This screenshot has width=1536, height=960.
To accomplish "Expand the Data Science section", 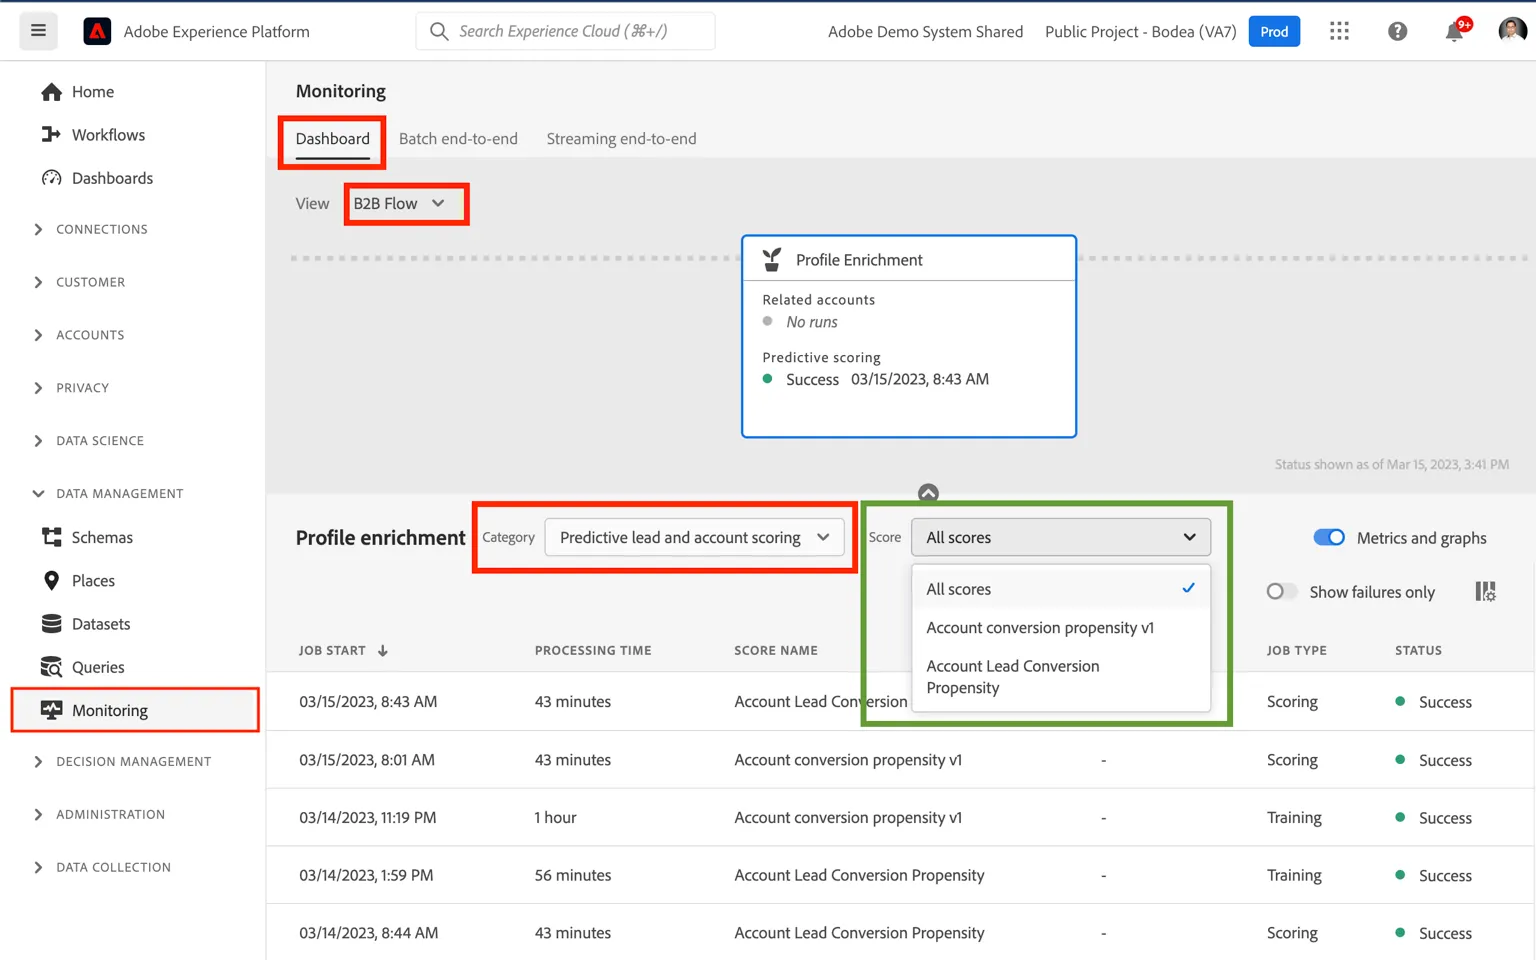I will [x=90, y=441].
